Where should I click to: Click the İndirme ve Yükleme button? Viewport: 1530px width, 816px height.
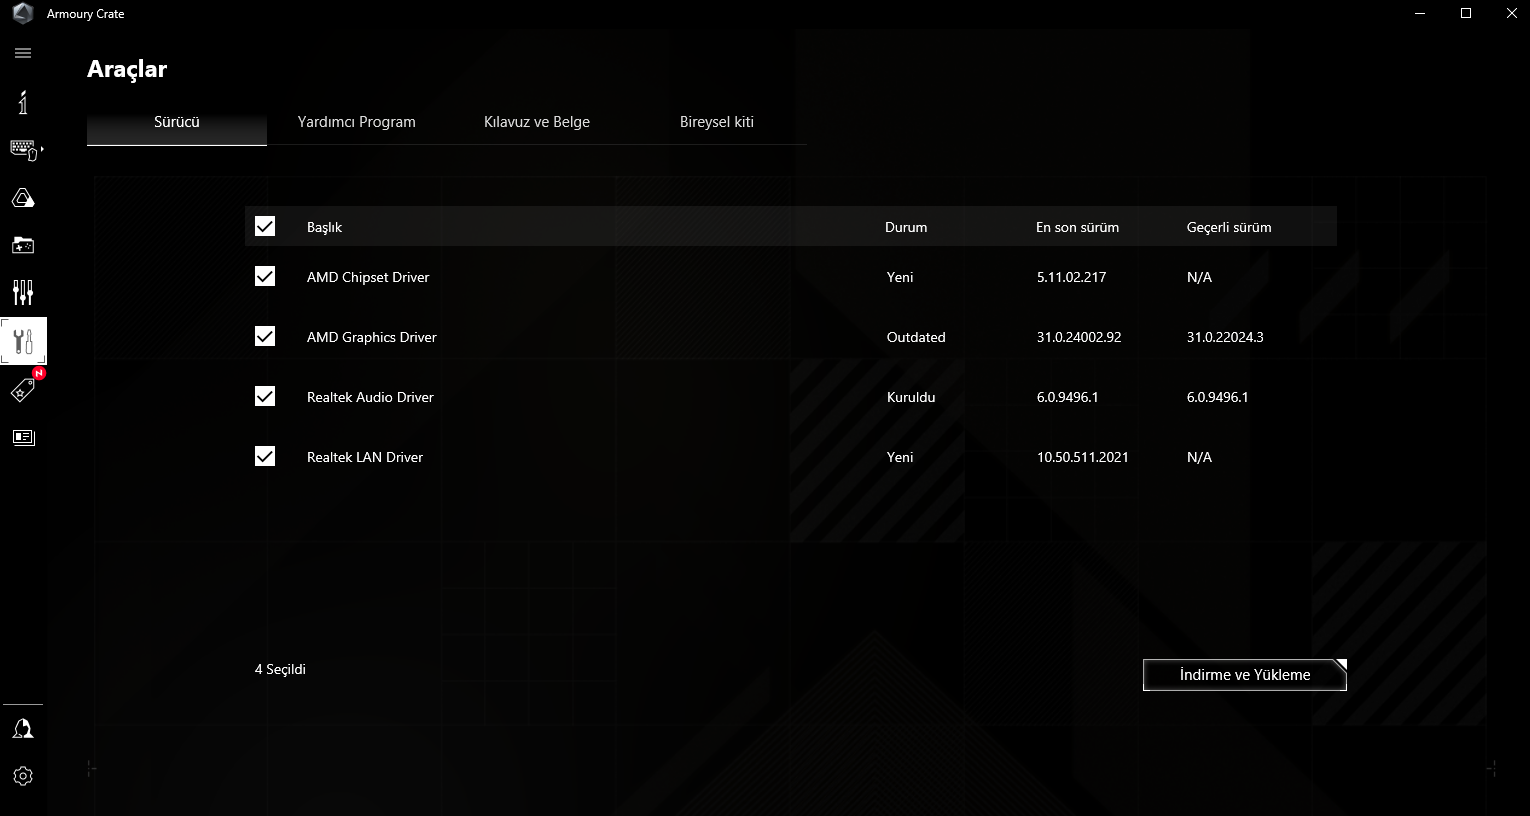[x=1245, y=675]
